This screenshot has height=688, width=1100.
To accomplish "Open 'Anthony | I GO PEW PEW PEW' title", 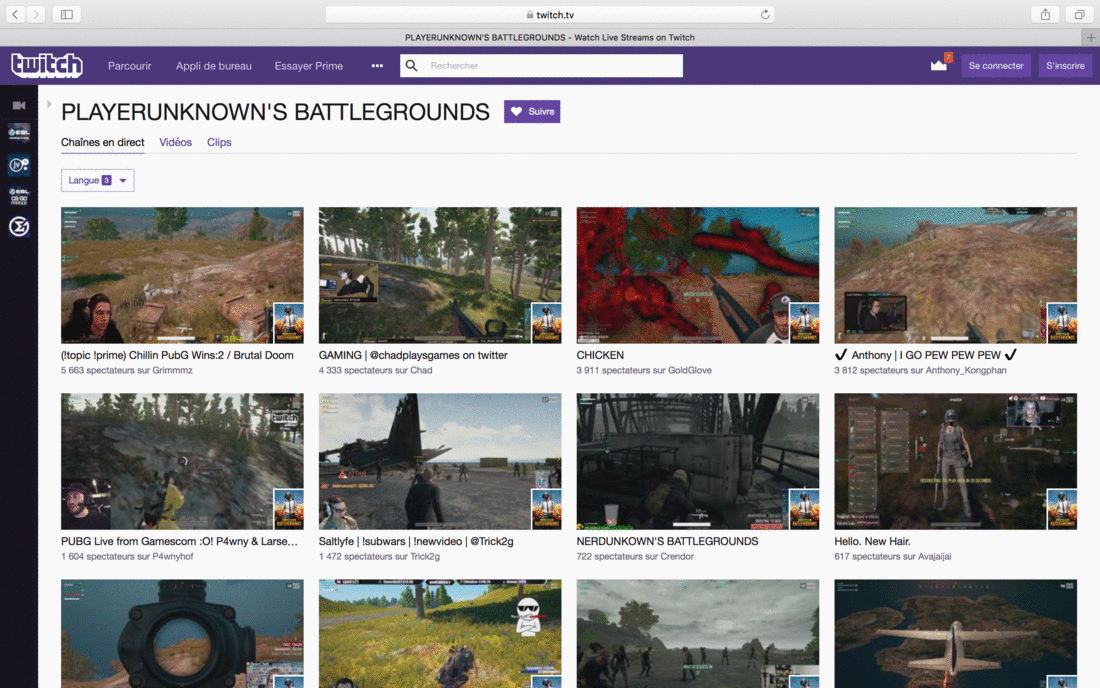I will (x=926, y=355).
